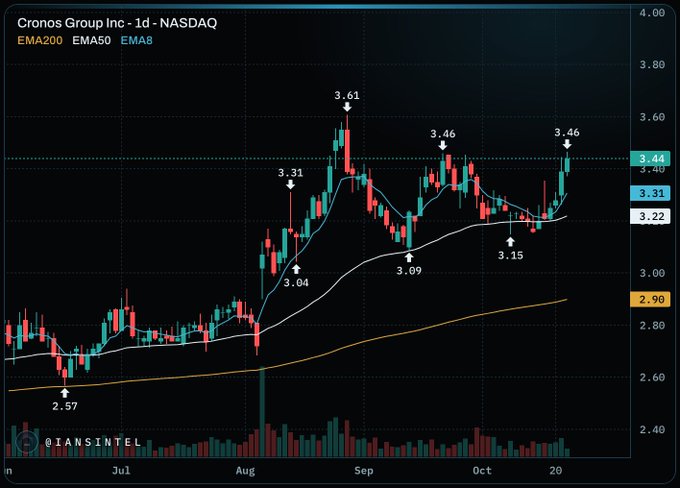Screen dimensions: 680x488
Task: Click the 3.61 peak price annotation
Action: click(x=347, y=95)
